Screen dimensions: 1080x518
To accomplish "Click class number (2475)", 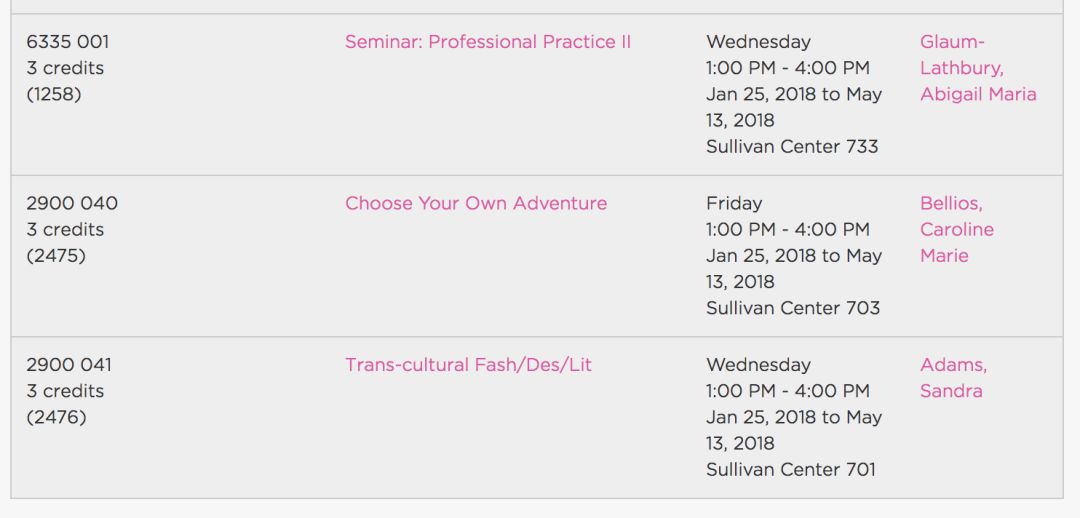I will click(x=56, y=256).
